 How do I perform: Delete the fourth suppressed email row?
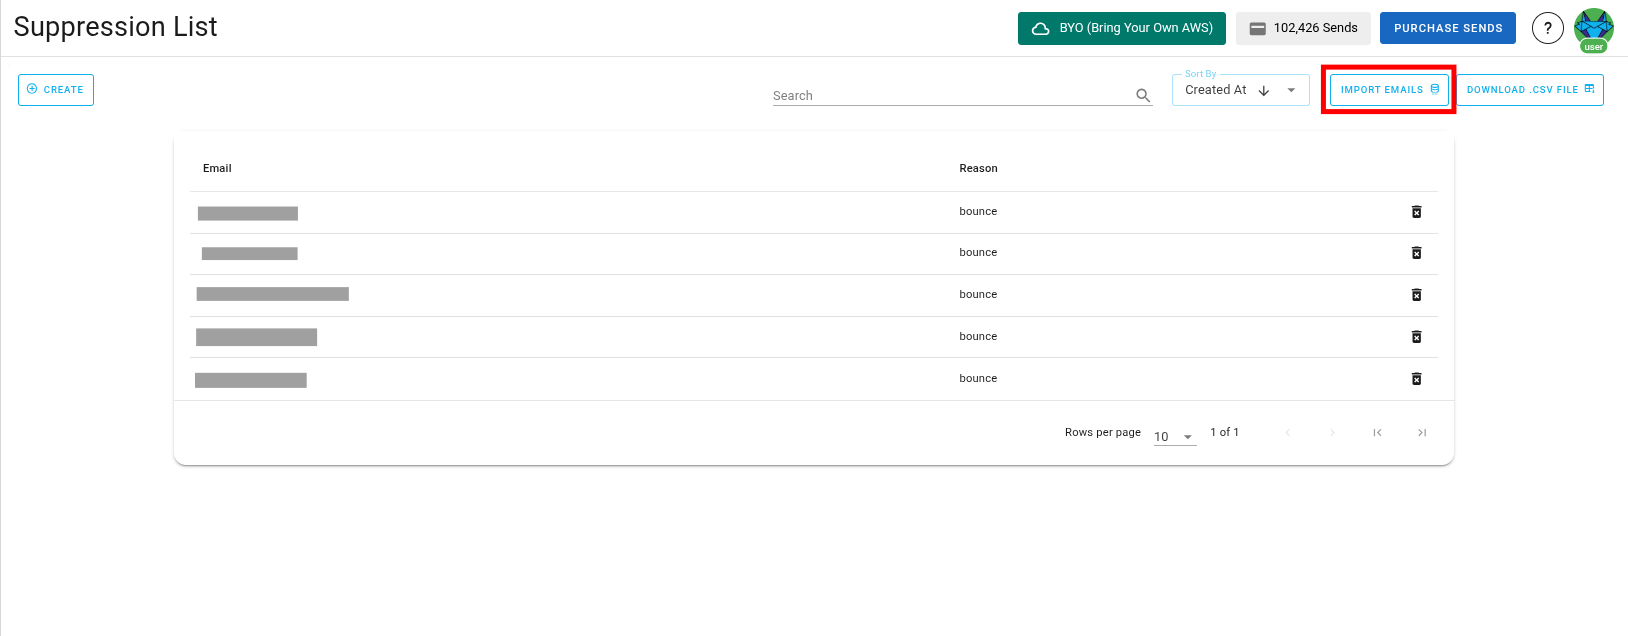coord(1416,337)
